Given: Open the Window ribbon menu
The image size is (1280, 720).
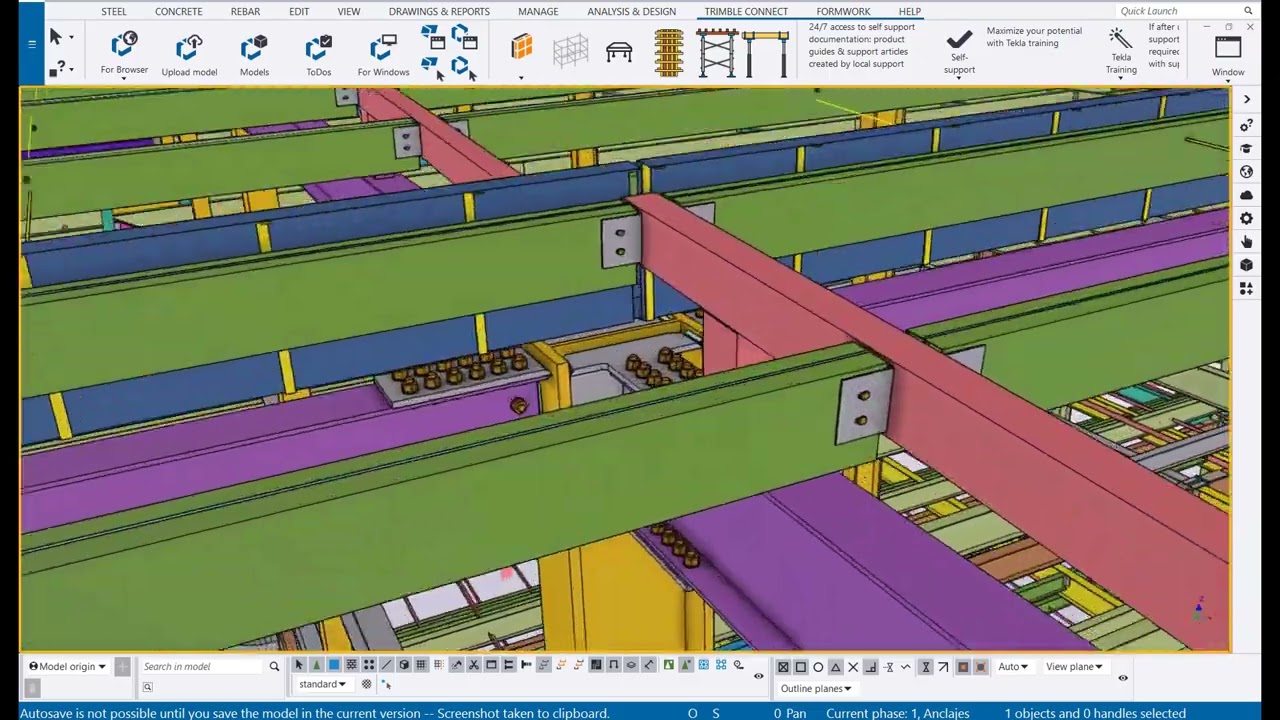Looking at the screenshot, I should point(1228,55).
